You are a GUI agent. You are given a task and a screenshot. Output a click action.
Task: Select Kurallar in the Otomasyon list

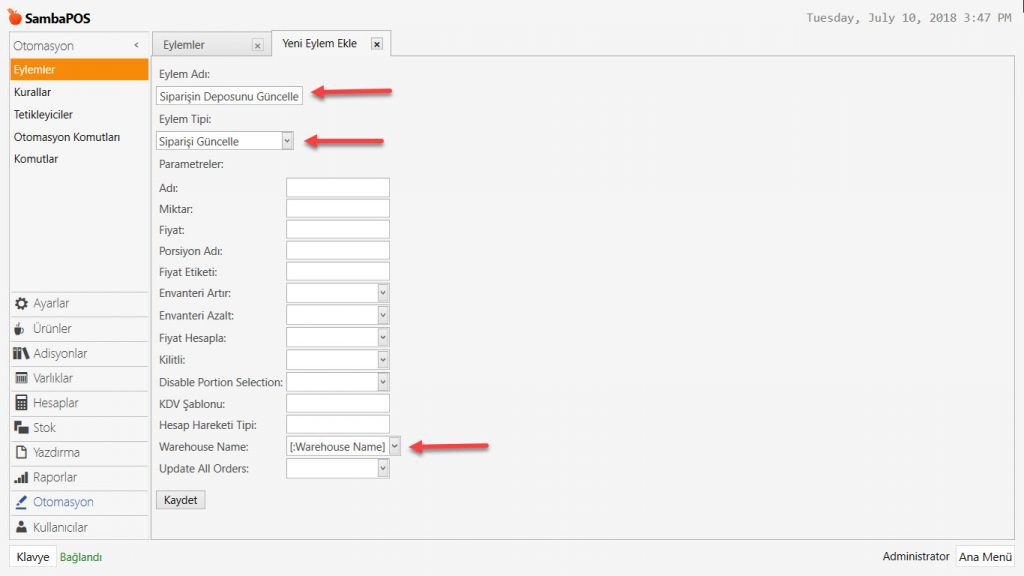coord(33,92)
